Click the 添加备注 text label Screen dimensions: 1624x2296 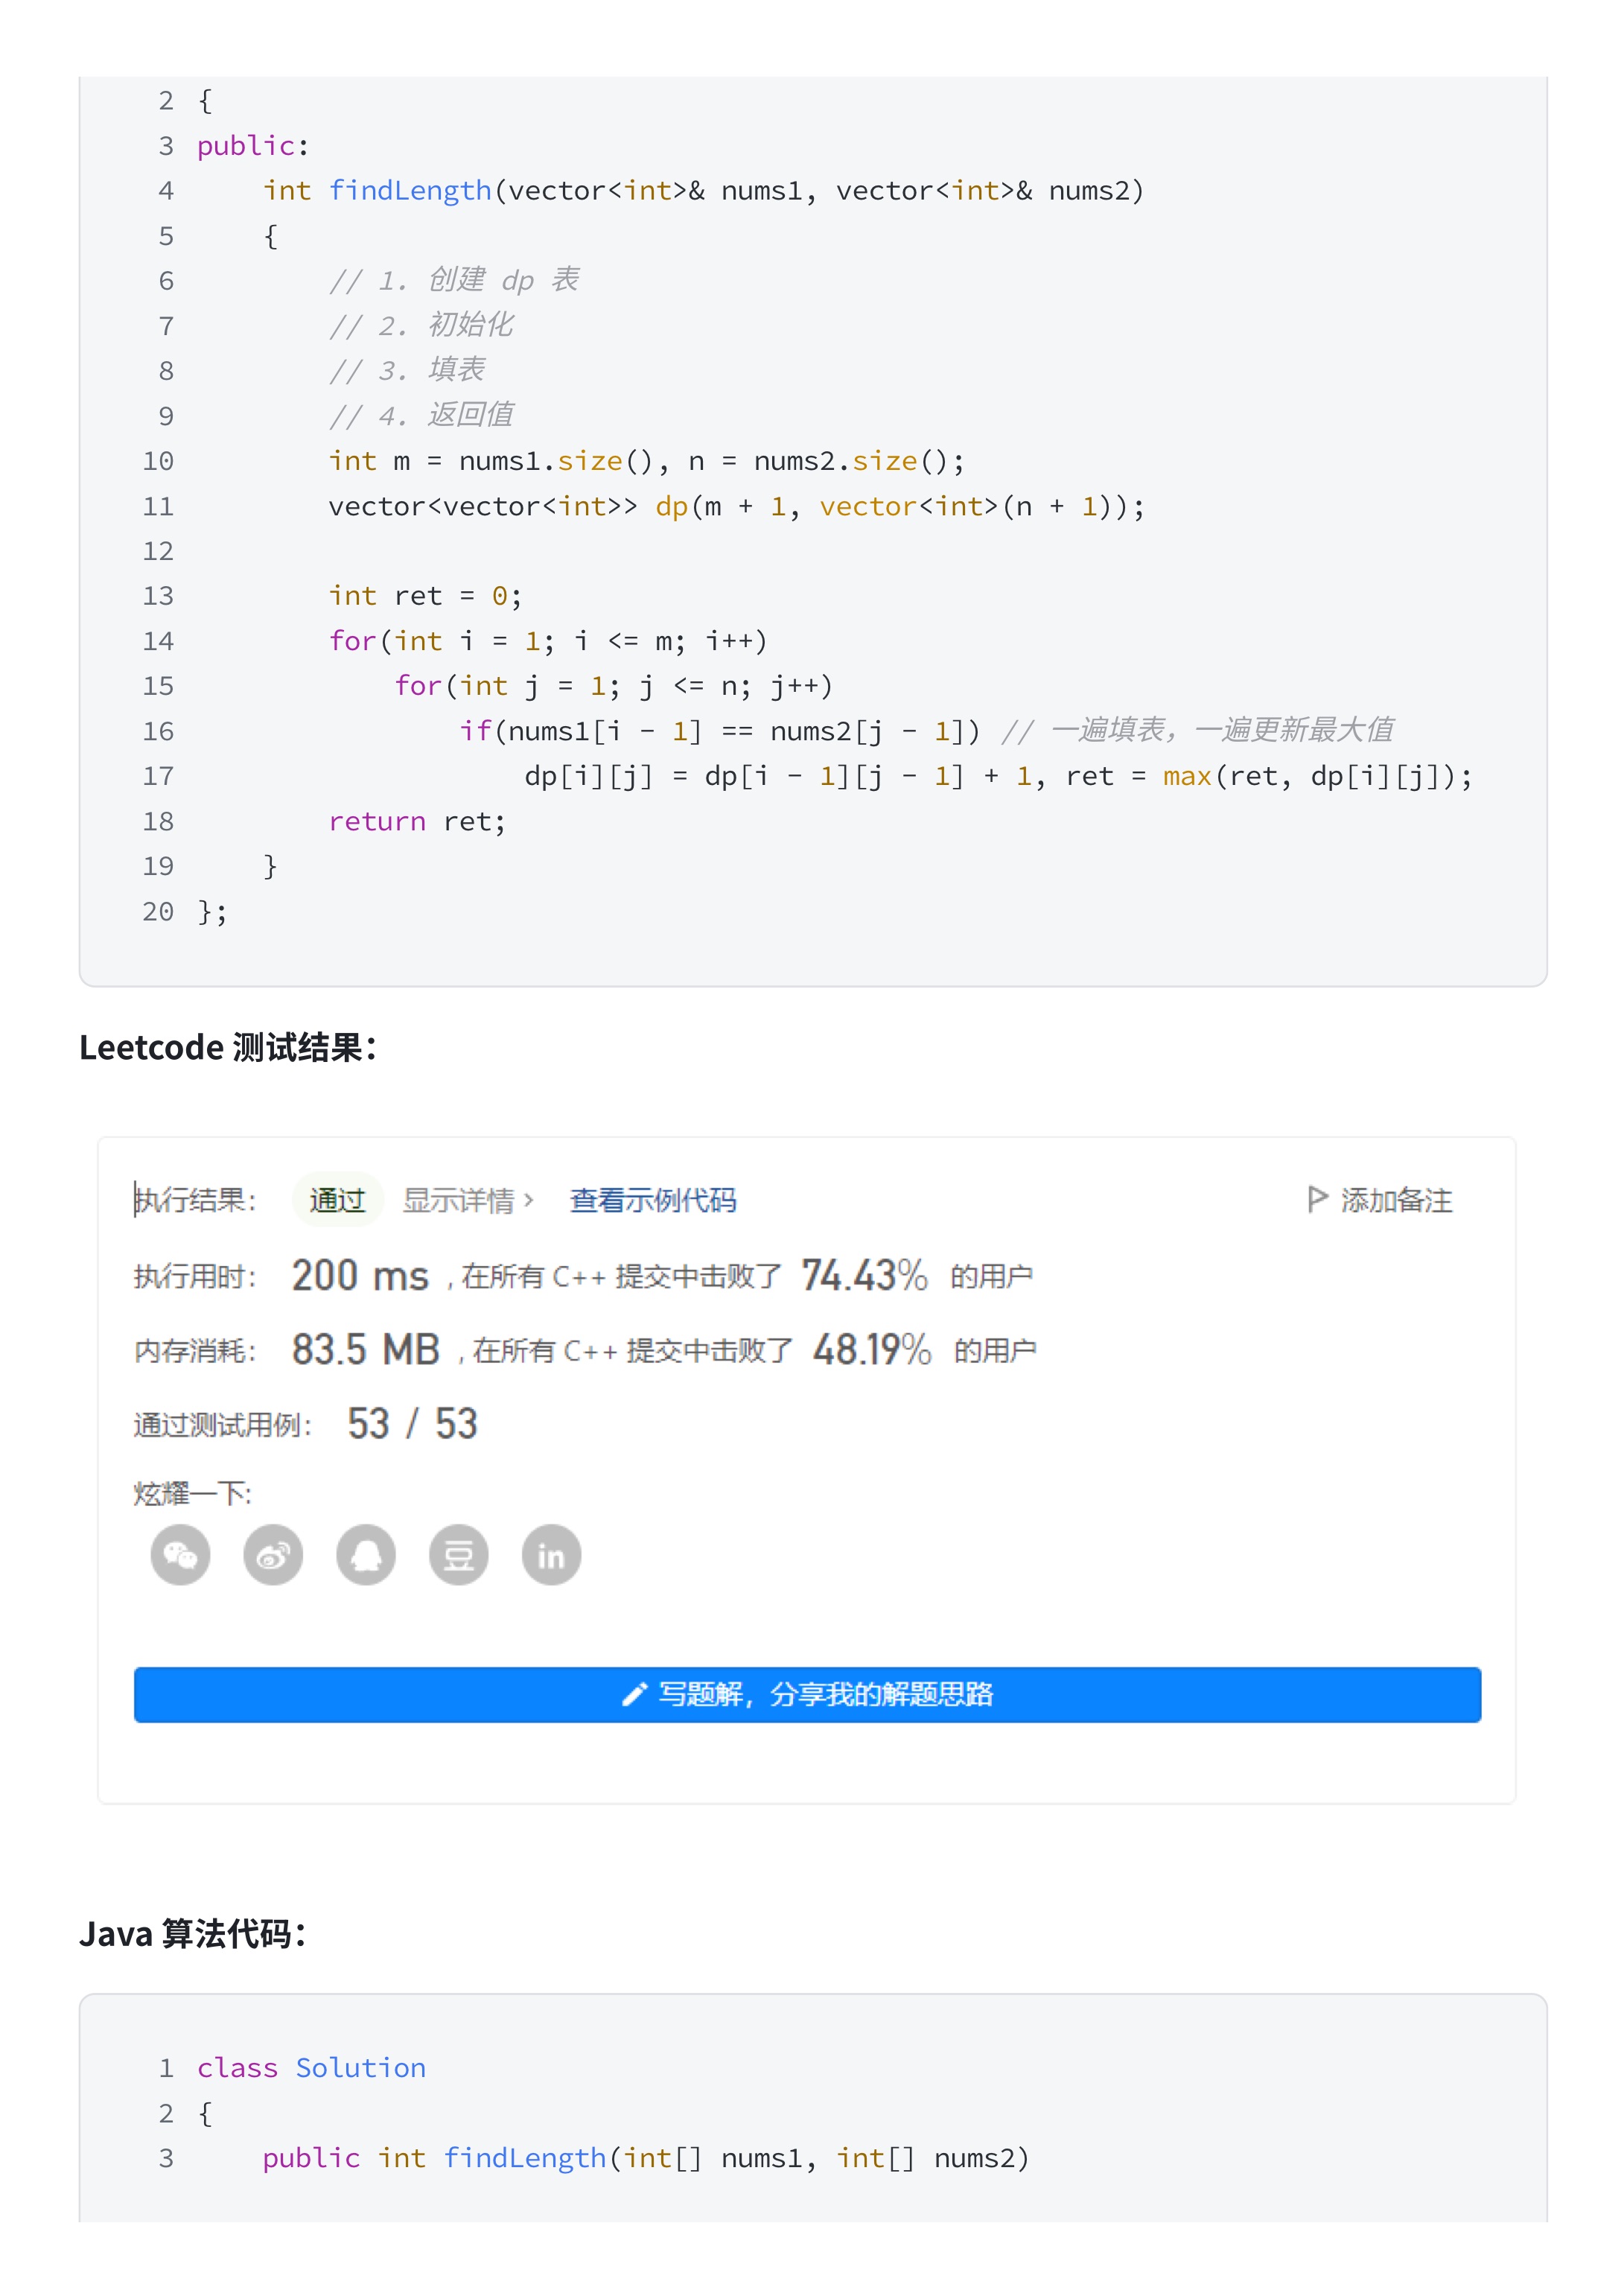coord(1396,1200)
